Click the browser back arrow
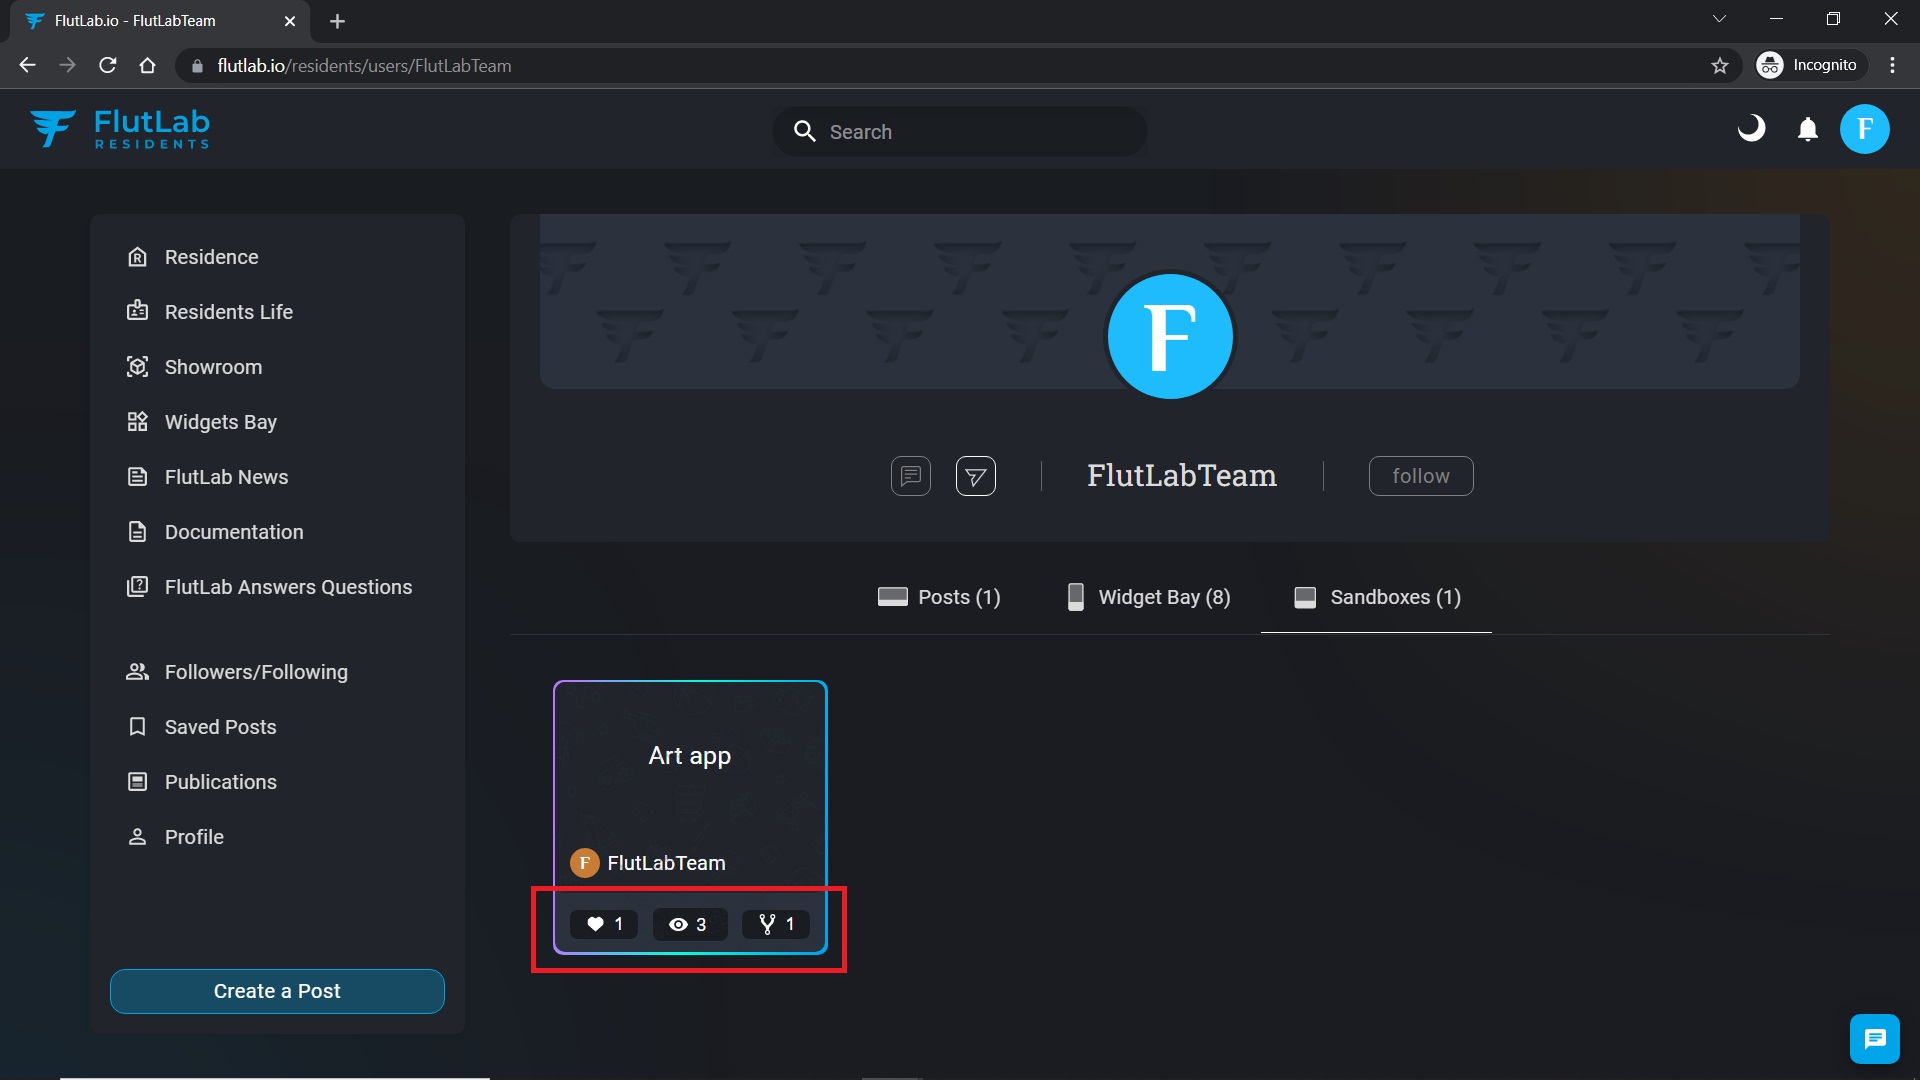The height and width of the screenshot is (1080, 1920). tap(27, 65)
